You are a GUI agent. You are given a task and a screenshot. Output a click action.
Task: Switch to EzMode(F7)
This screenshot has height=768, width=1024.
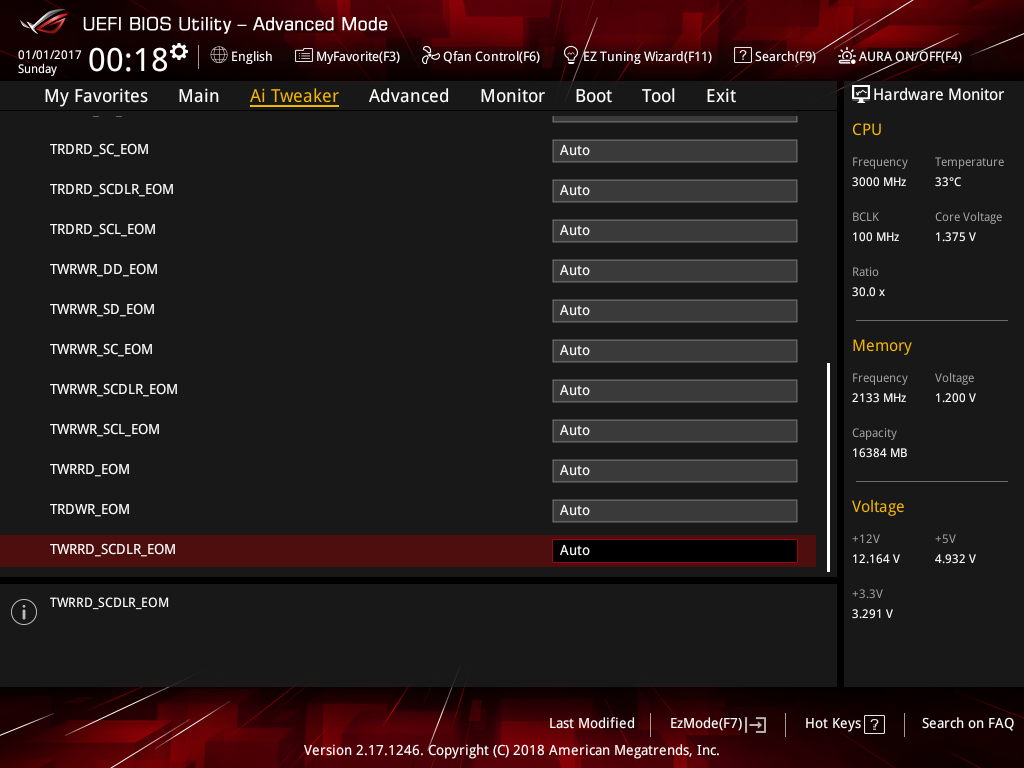point(718,724)
